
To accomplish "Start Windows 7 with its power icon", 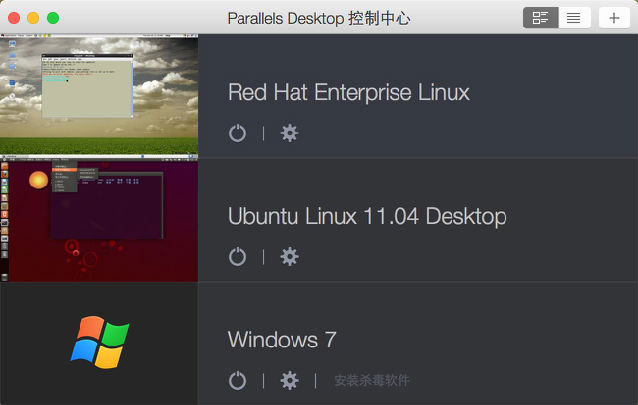I will pyautogui.click(x=237, y=381).
